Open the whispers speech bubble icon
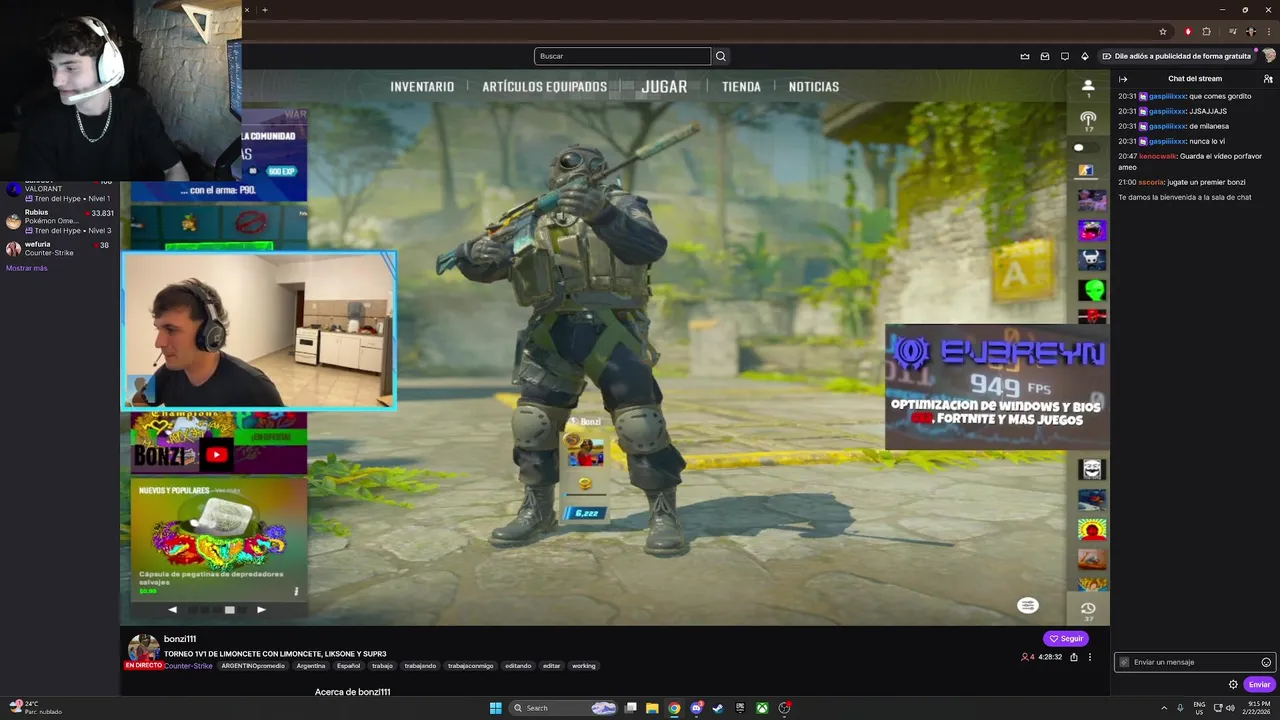The width and height of the screenshot is (1280, 720). click(x=1065, y=56)
